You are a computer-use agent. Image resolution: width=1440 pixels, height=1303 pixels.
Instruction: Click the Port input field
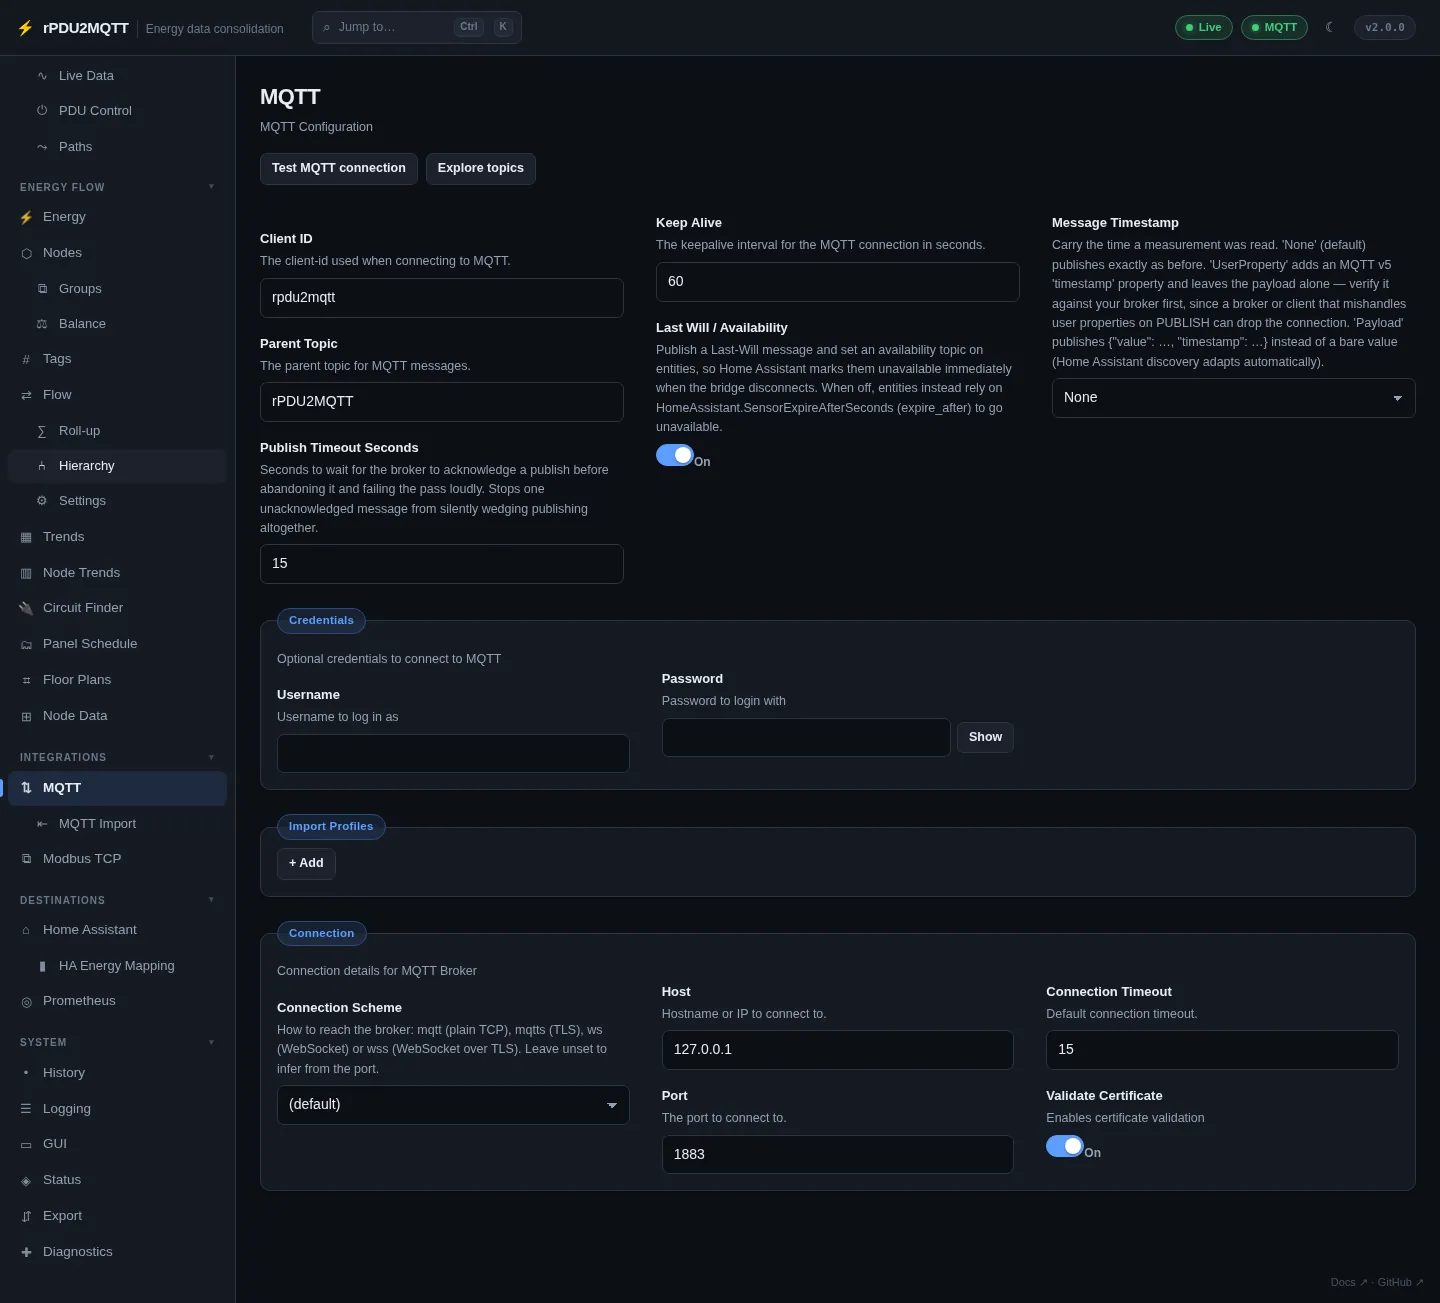pyautogui.click(x=838, y=1155)
